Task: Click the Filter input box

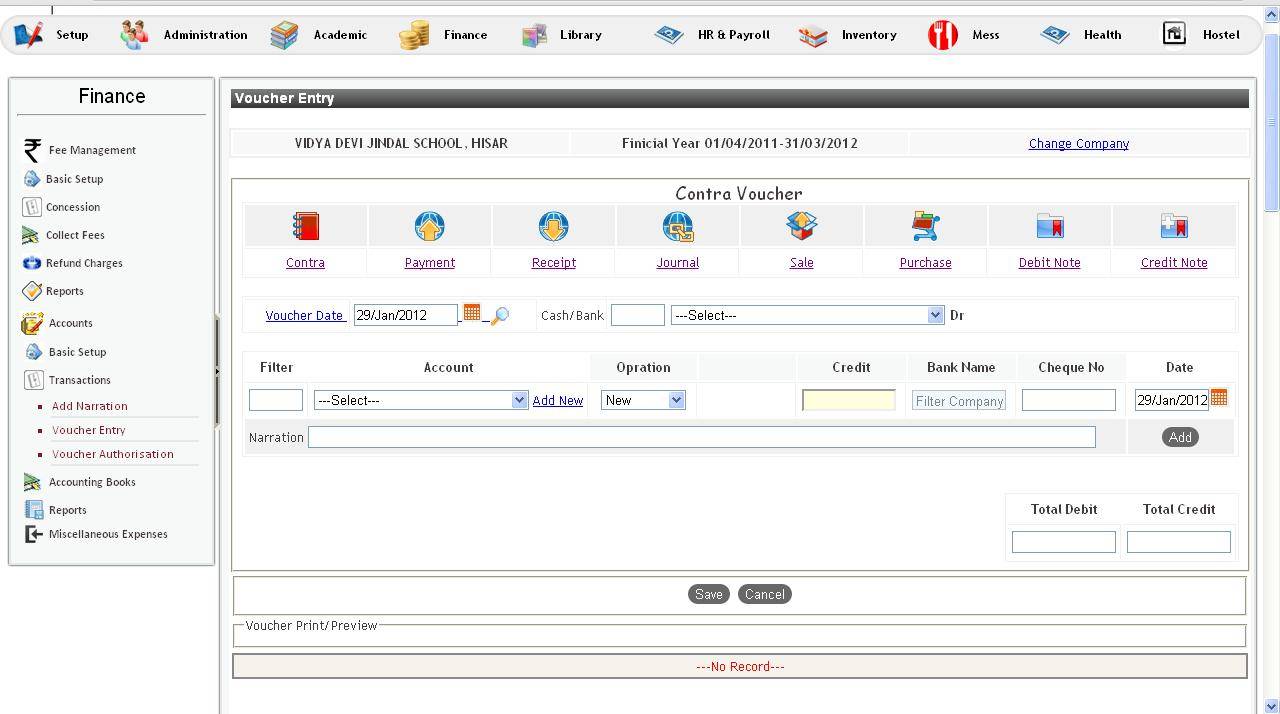Action: point(276,400)
